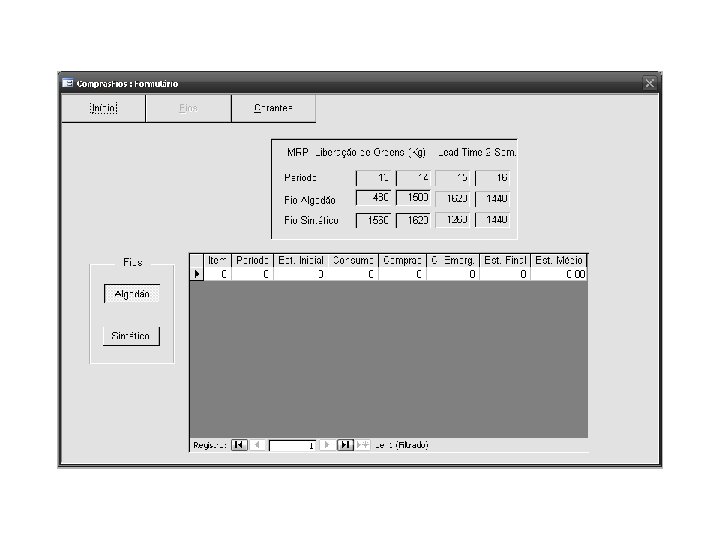The height and width of the screenshot is (540, 720).
Task: Click the Item cell in first grid row
Action: [217, 274]
